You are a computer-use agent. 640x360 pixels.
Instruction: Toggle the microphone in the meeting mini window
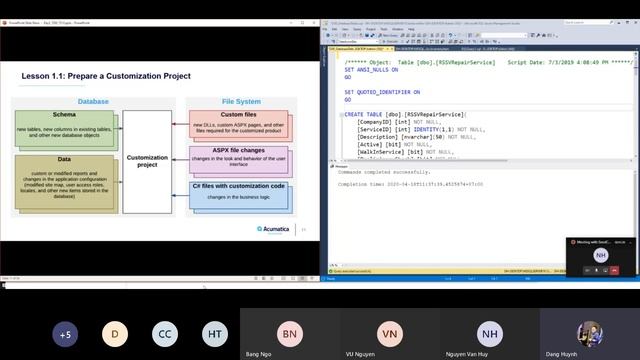coord(596,270)
